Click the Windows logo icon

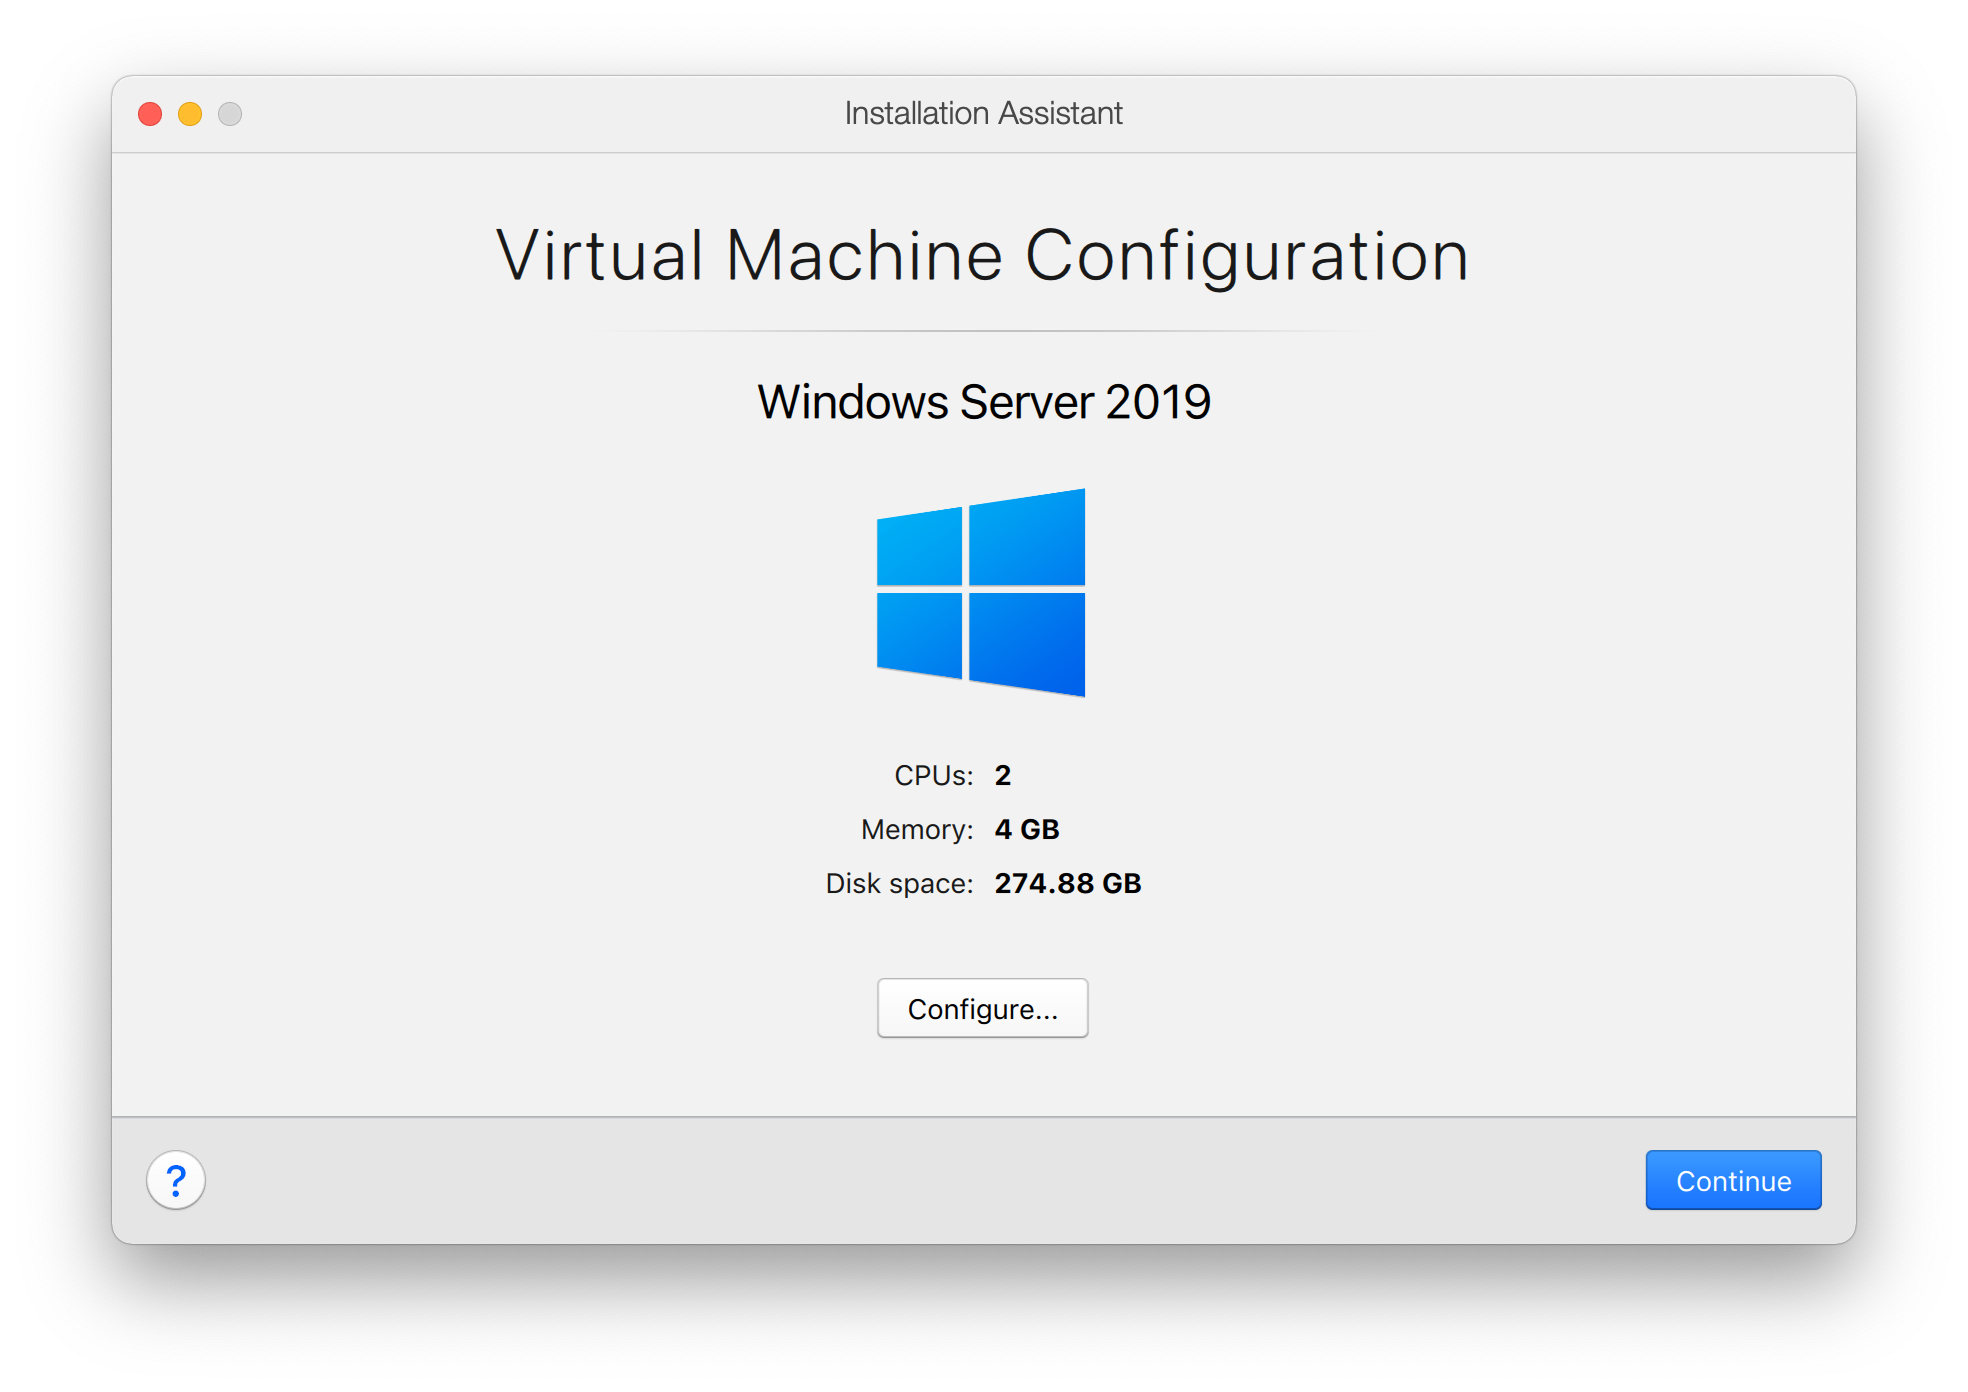tap(981, 592)
